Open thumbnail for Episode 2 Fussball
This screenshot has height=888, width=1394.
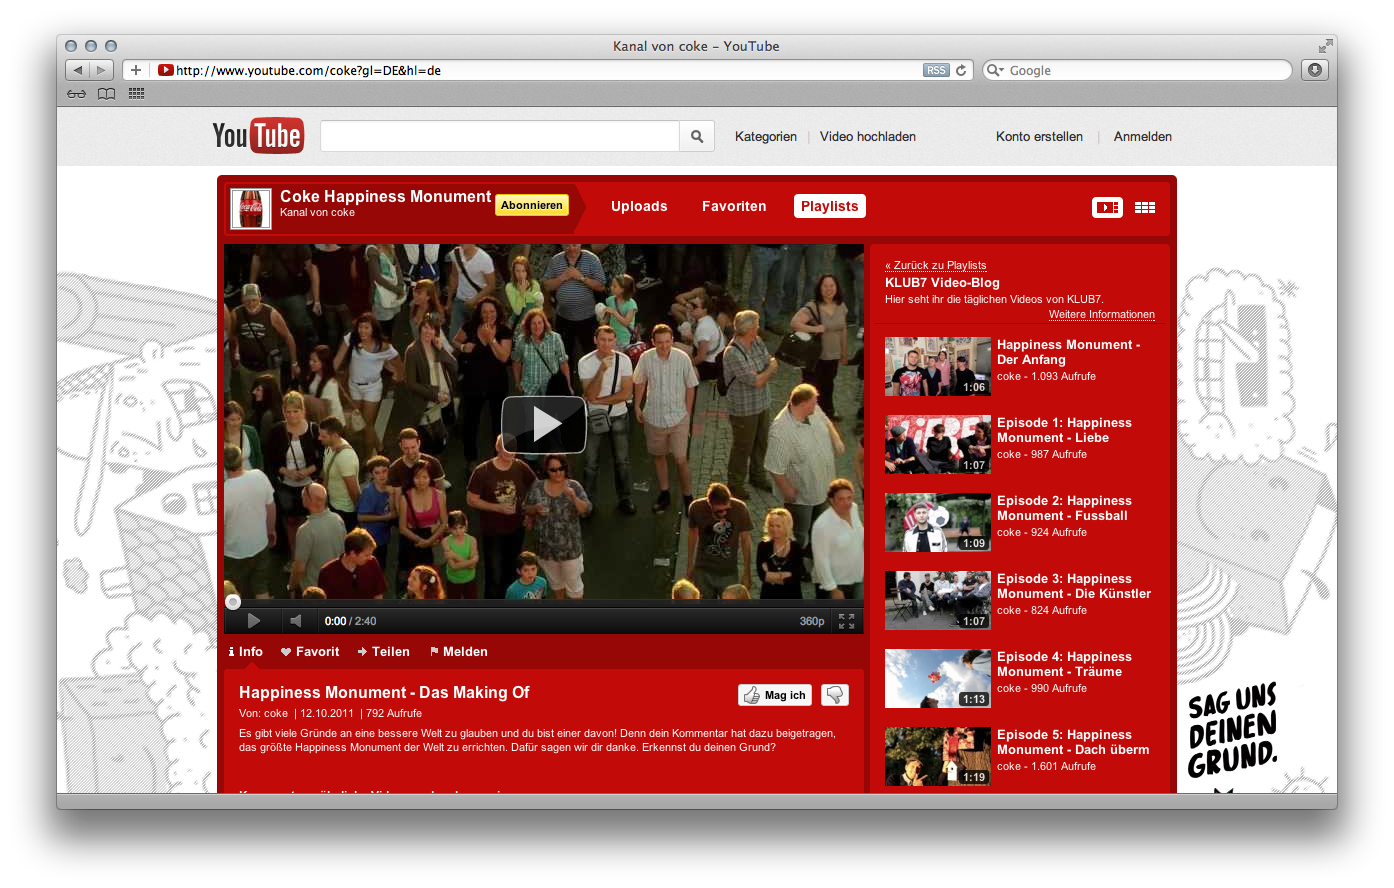tap(938, 522)
